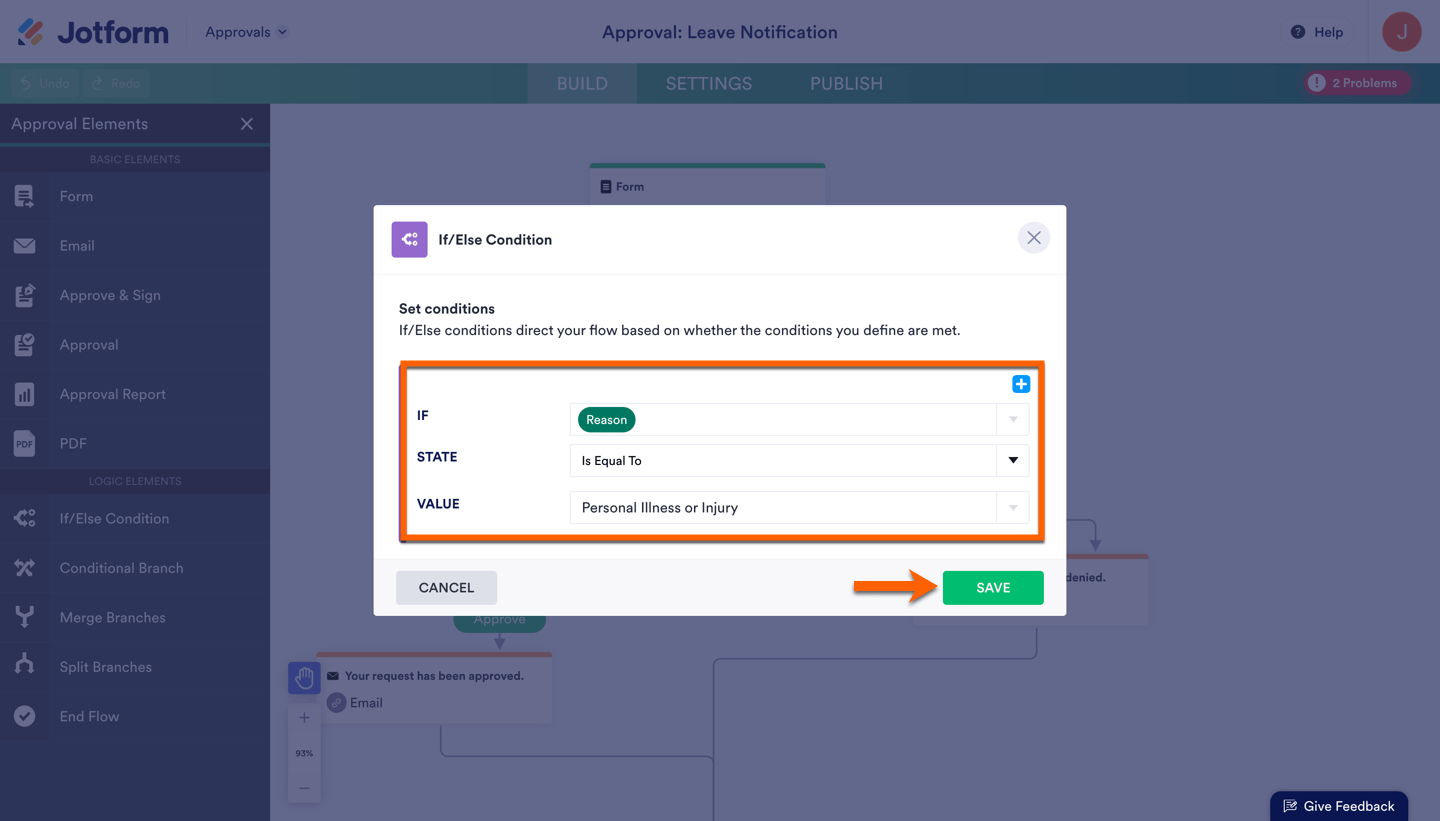Viewport: 1440px width, 821px height.
Task: Click the purple If/Else Condition dialog icon
Action: (x=409, y=240)
